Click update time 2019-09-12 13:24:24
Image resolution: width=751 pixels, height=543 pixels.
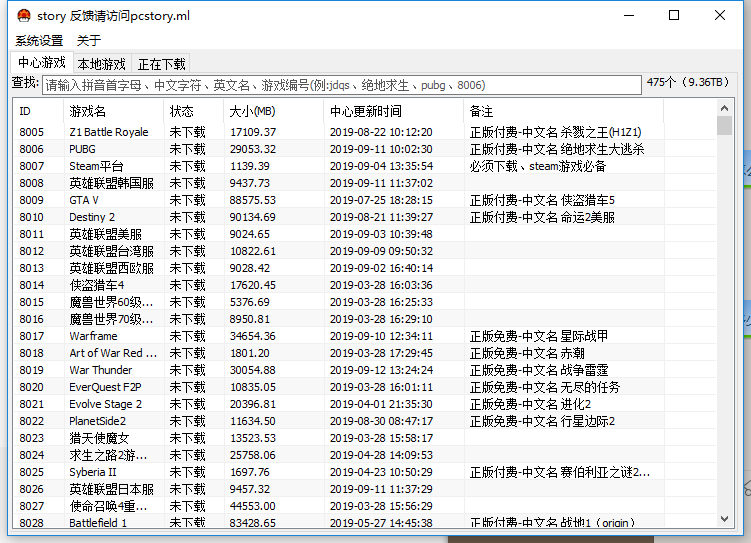(x=381, y=370)
